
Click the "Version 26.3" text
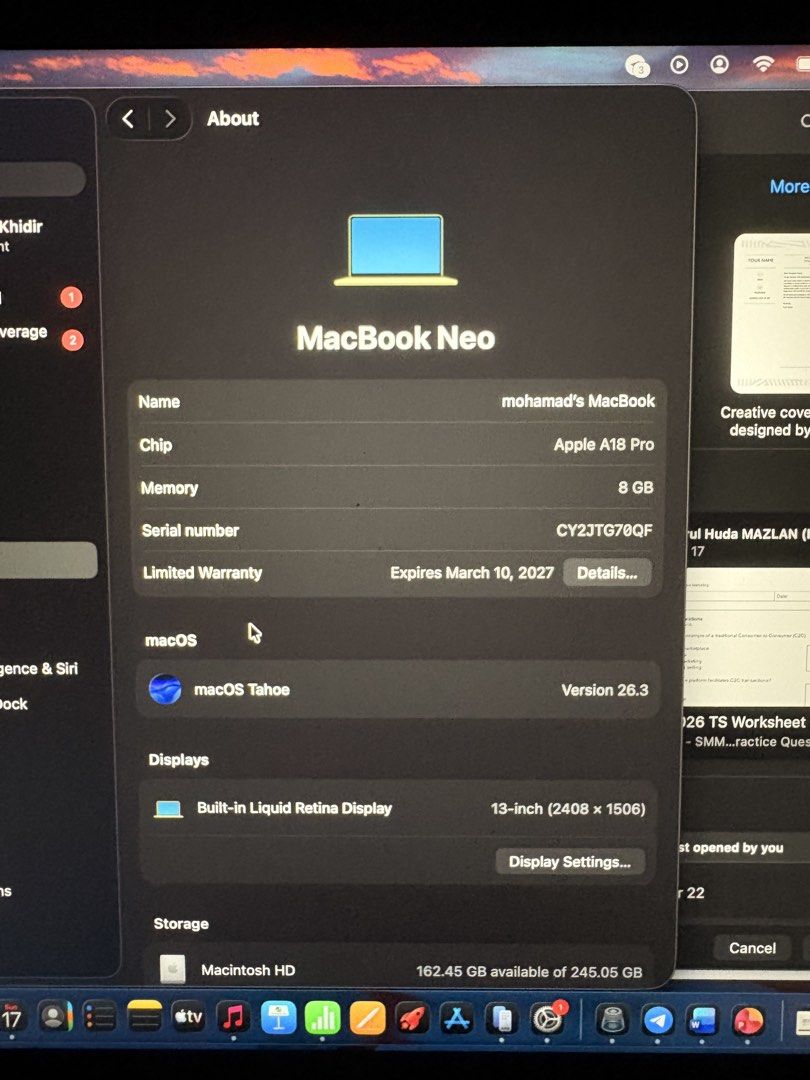pos(605,690)
